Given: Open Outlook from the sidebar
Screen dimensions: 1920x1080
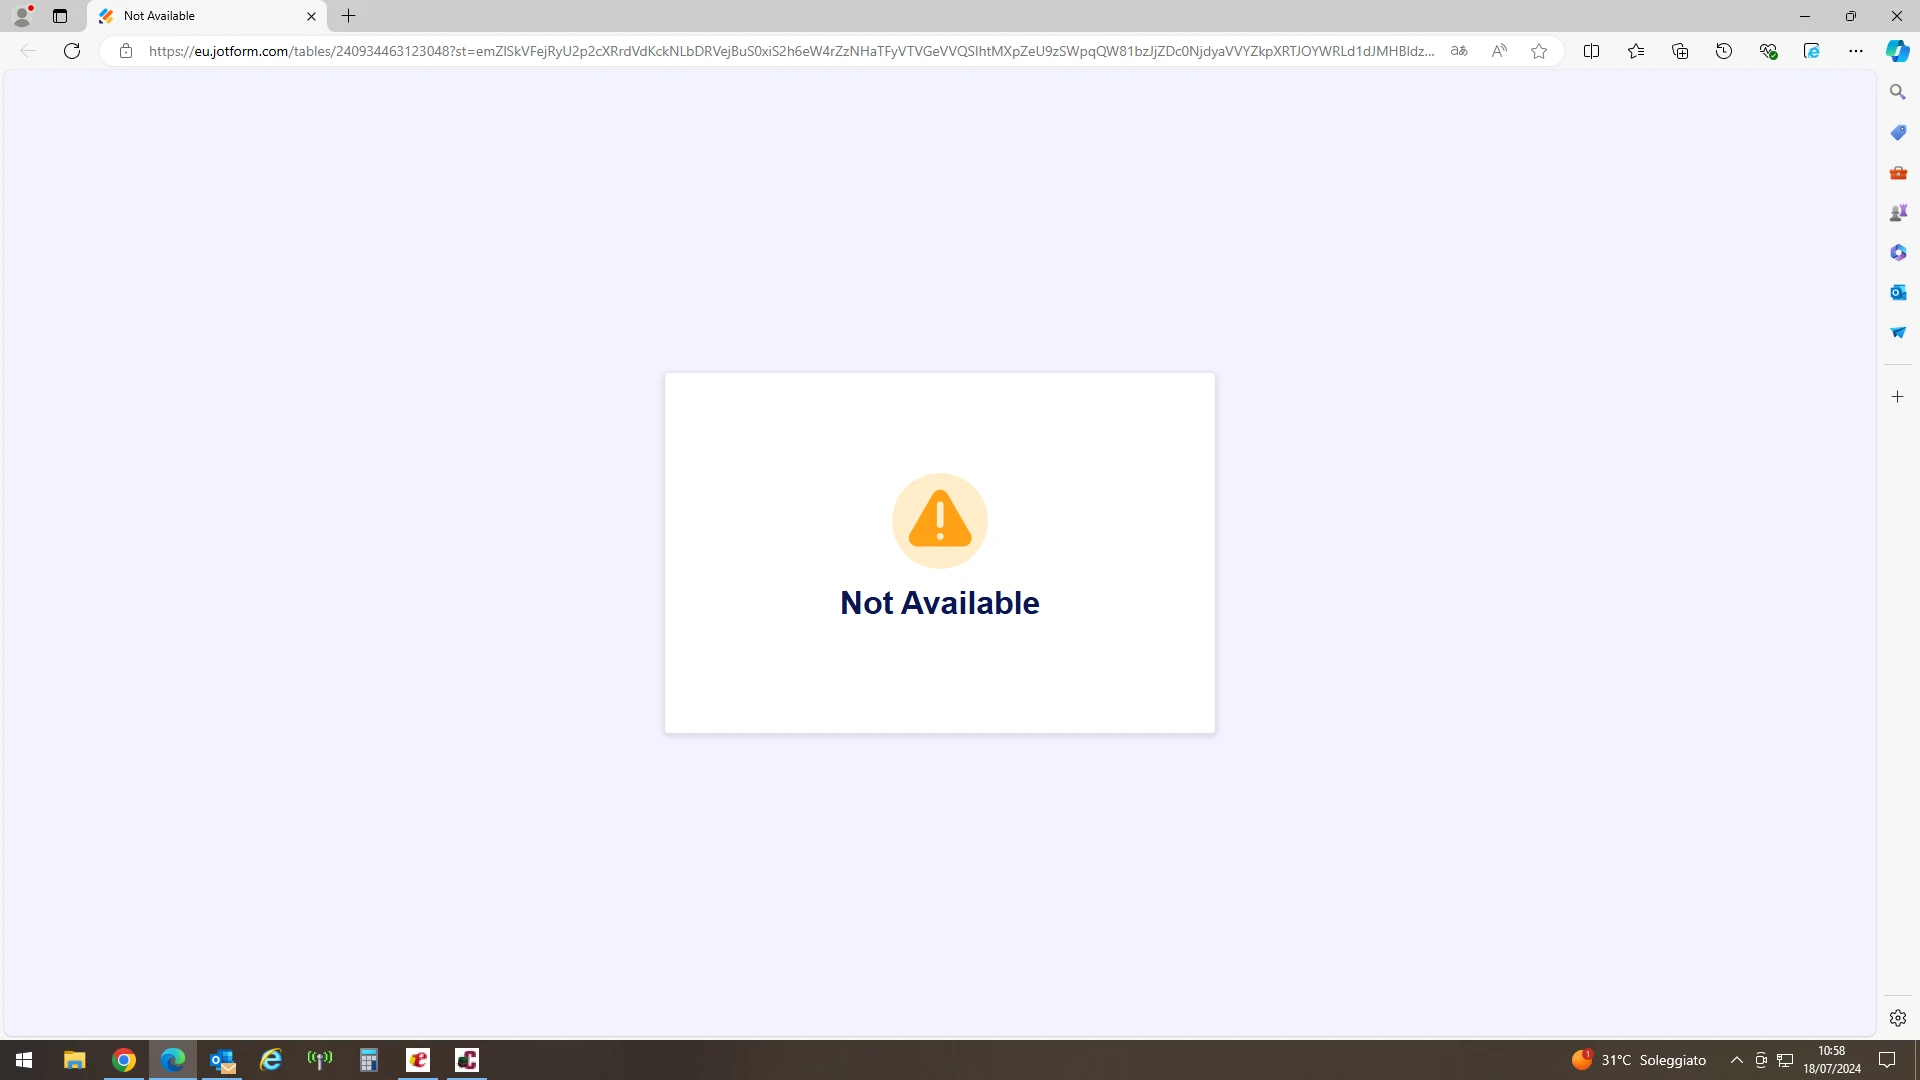Looking at the screenshot, I should (1898, 292).
